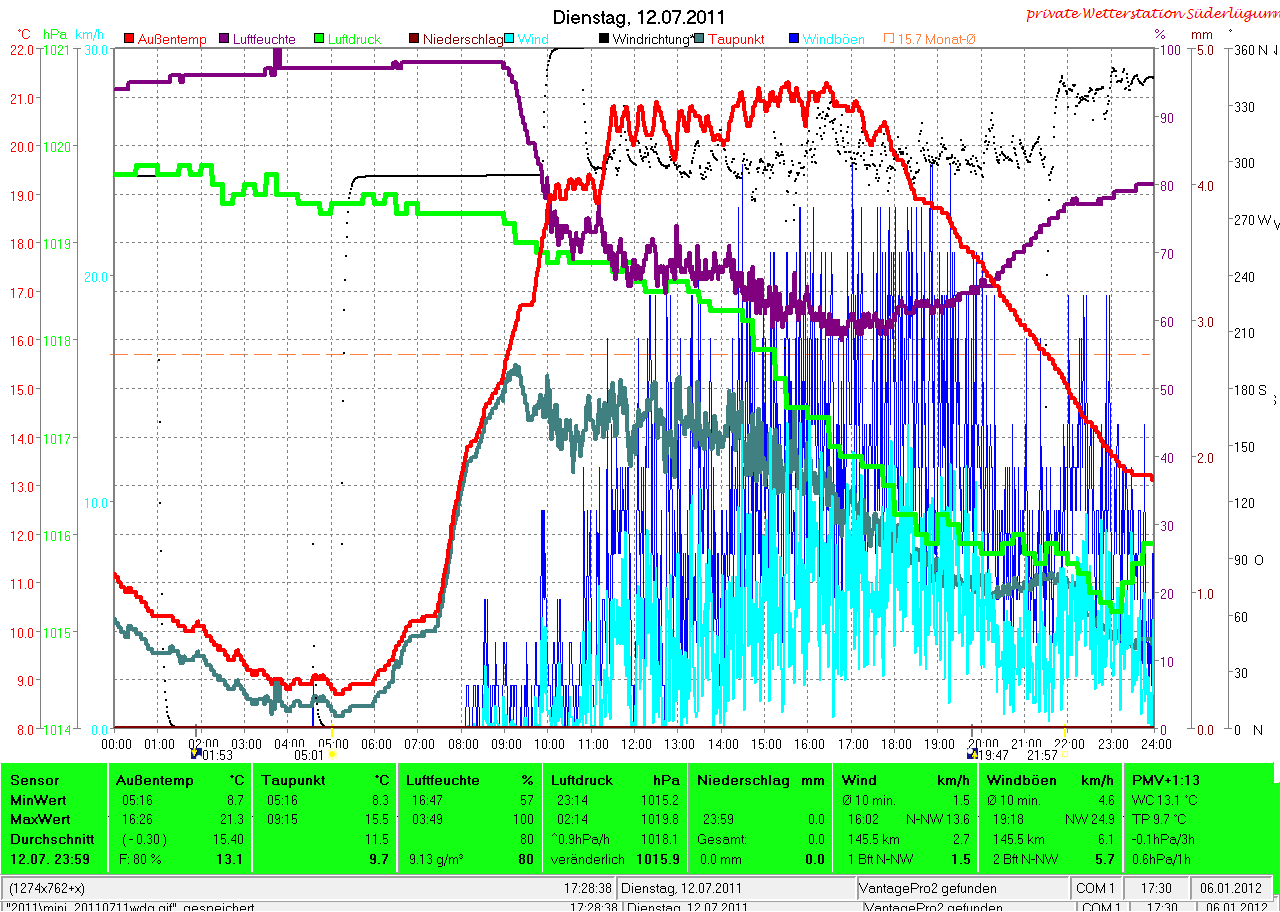Click the teal Taupunkt legend square
The width and height of the screenshot is (1280, 912).
point(700,39)
